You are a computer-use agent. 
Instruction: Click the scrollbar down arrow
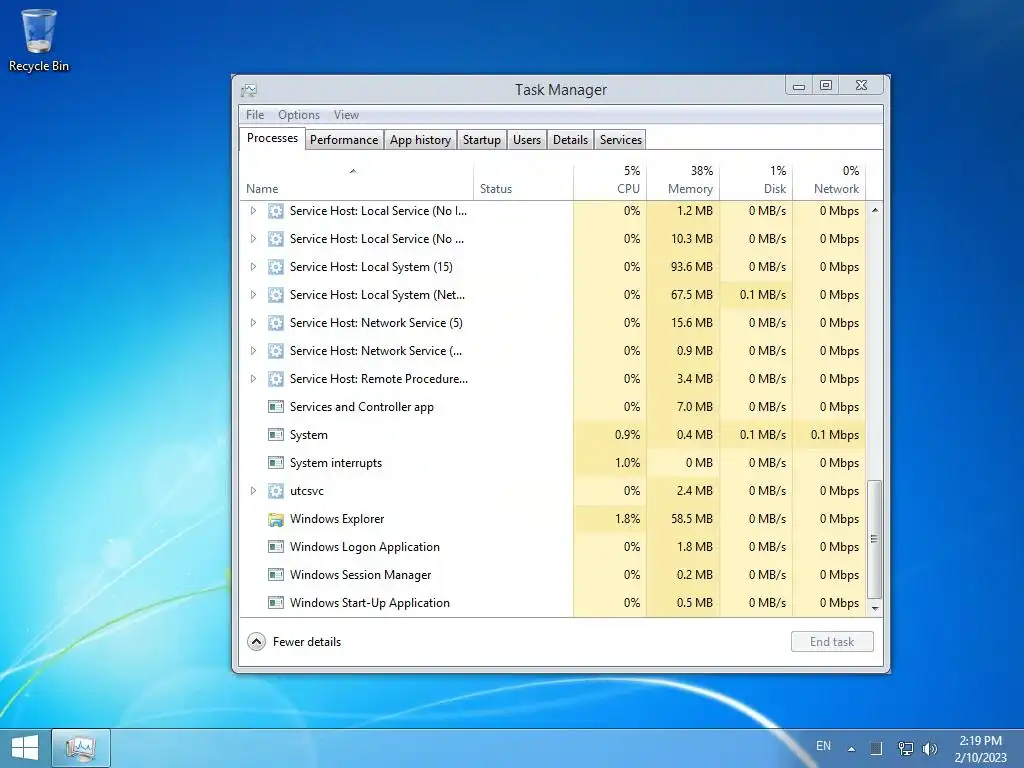pyautogui.click(x=874, y=609)
